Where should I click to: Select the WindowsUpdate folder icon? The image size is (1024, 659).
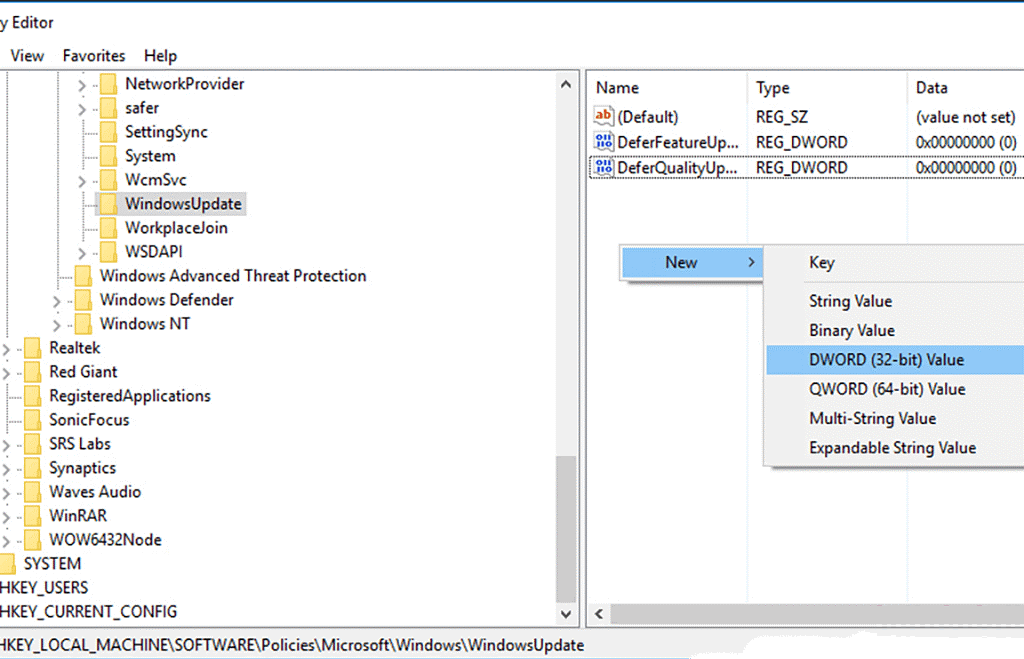(x=108, y=204)
